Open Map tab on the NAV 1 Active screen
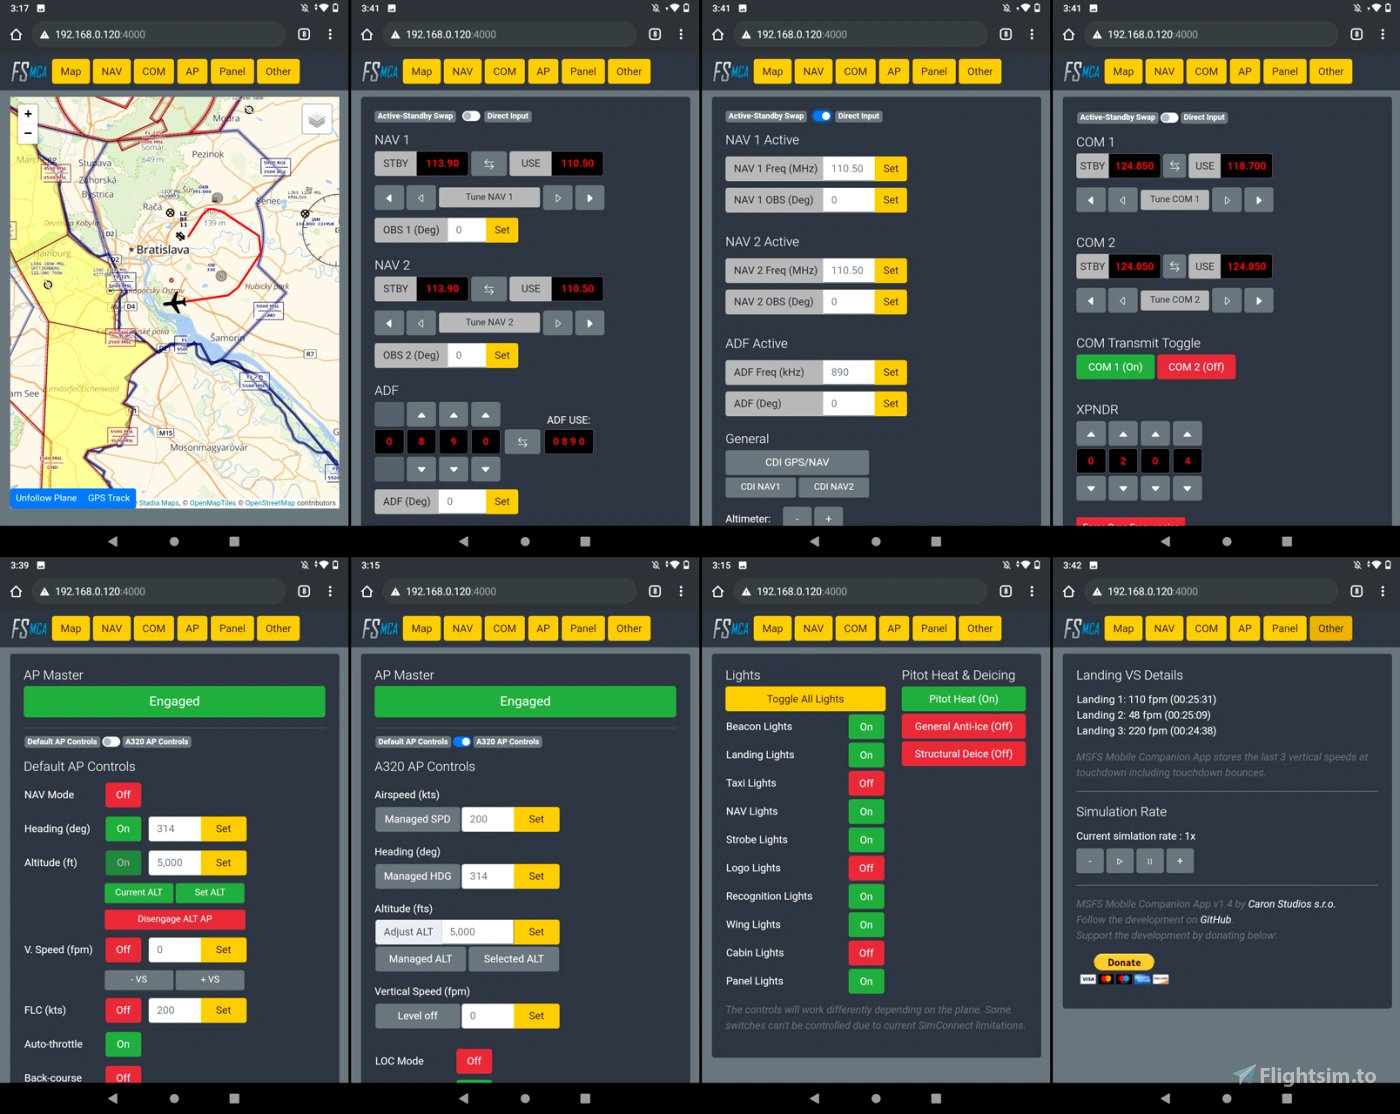Screen dimensions: 1400x1114 tap(773, 71)
